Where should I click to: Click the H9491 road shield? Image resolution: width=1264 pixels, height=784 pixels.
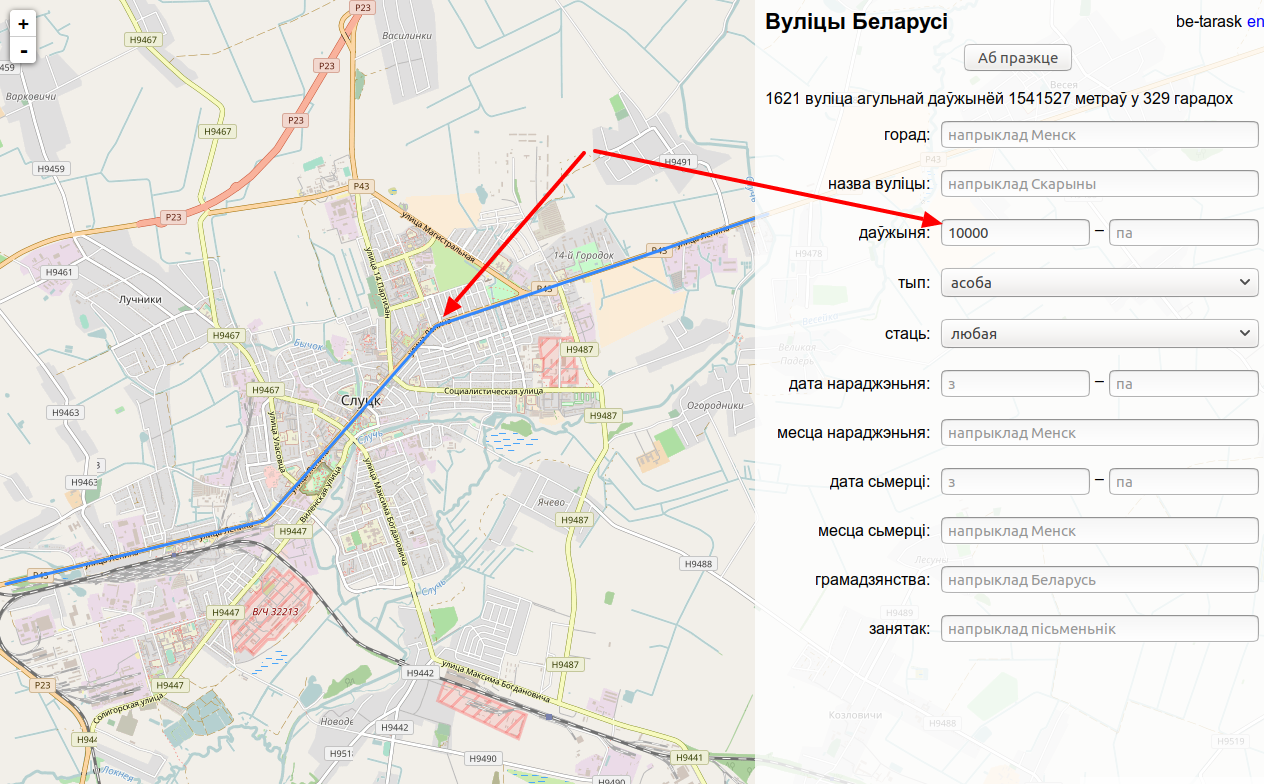click(678, 161)
